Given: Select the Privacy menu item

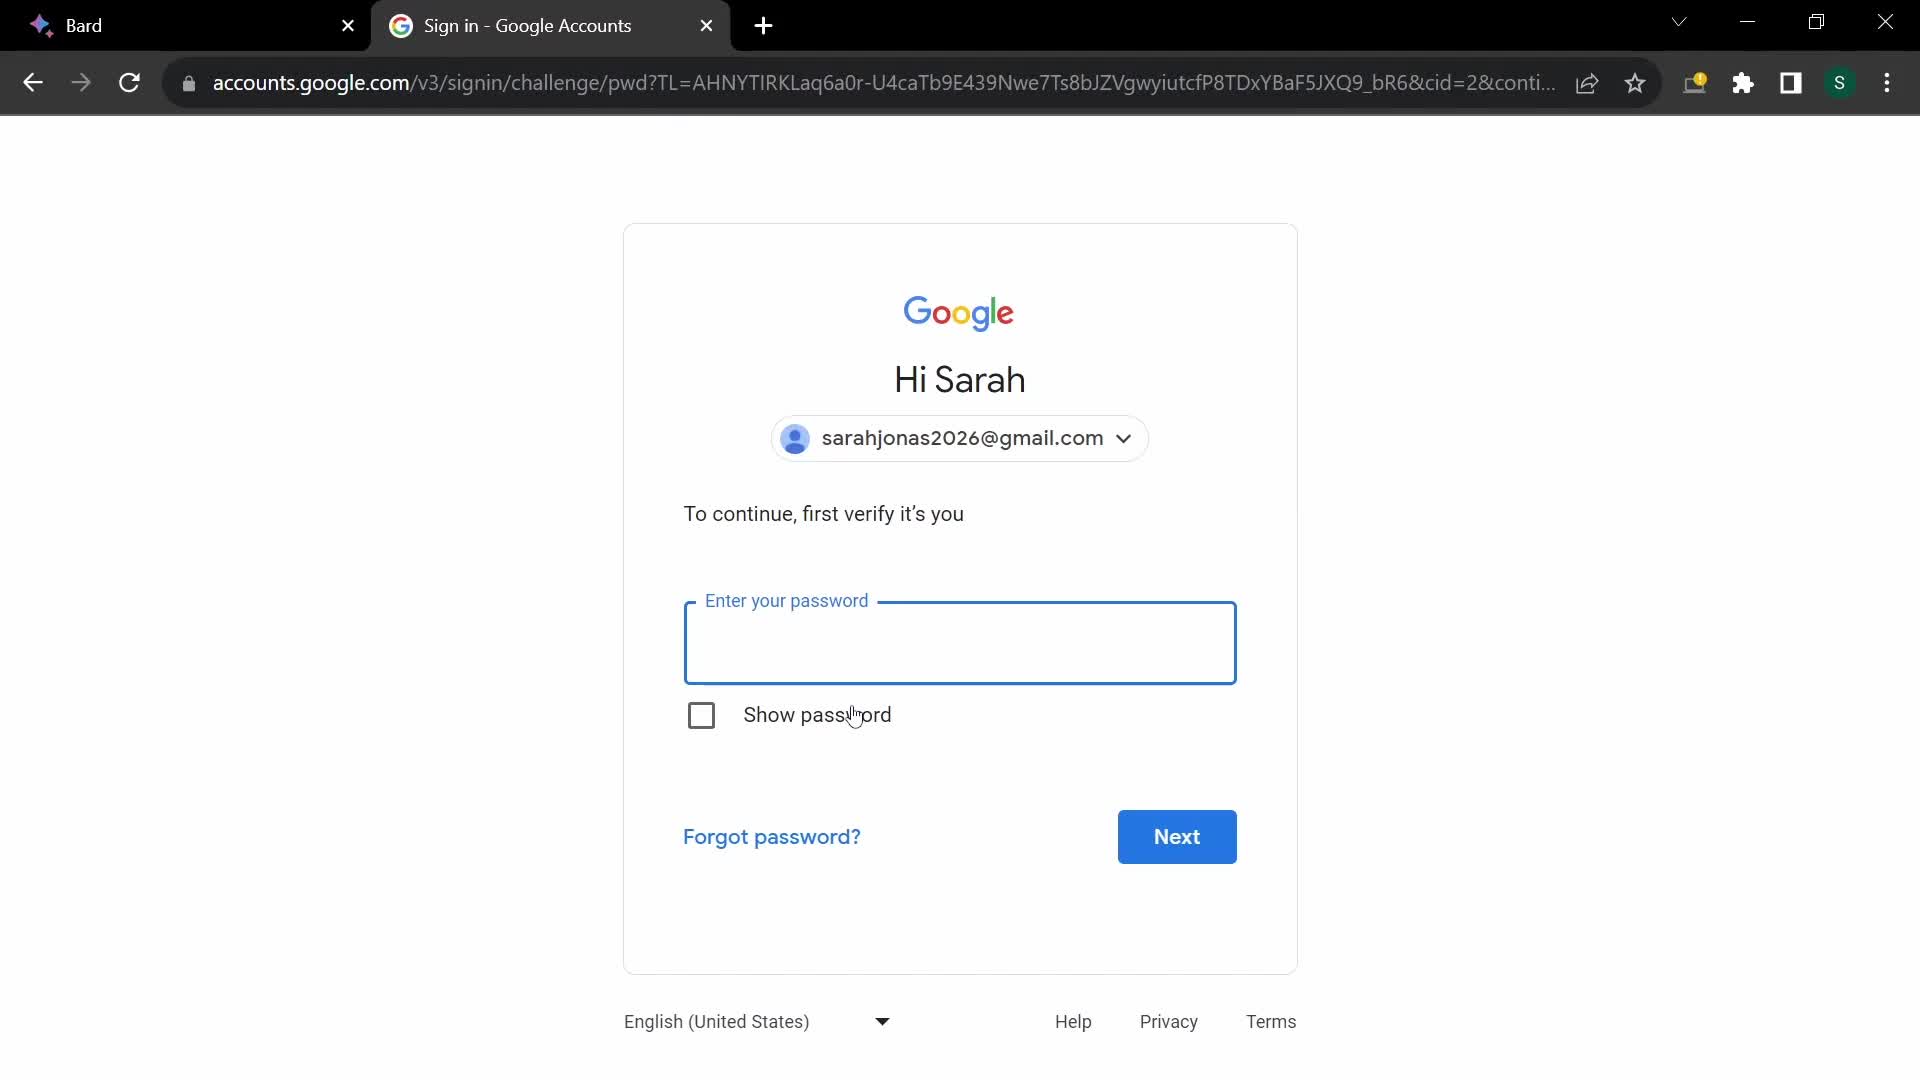Looking at the screenshot, I should click(1168, 1022).
